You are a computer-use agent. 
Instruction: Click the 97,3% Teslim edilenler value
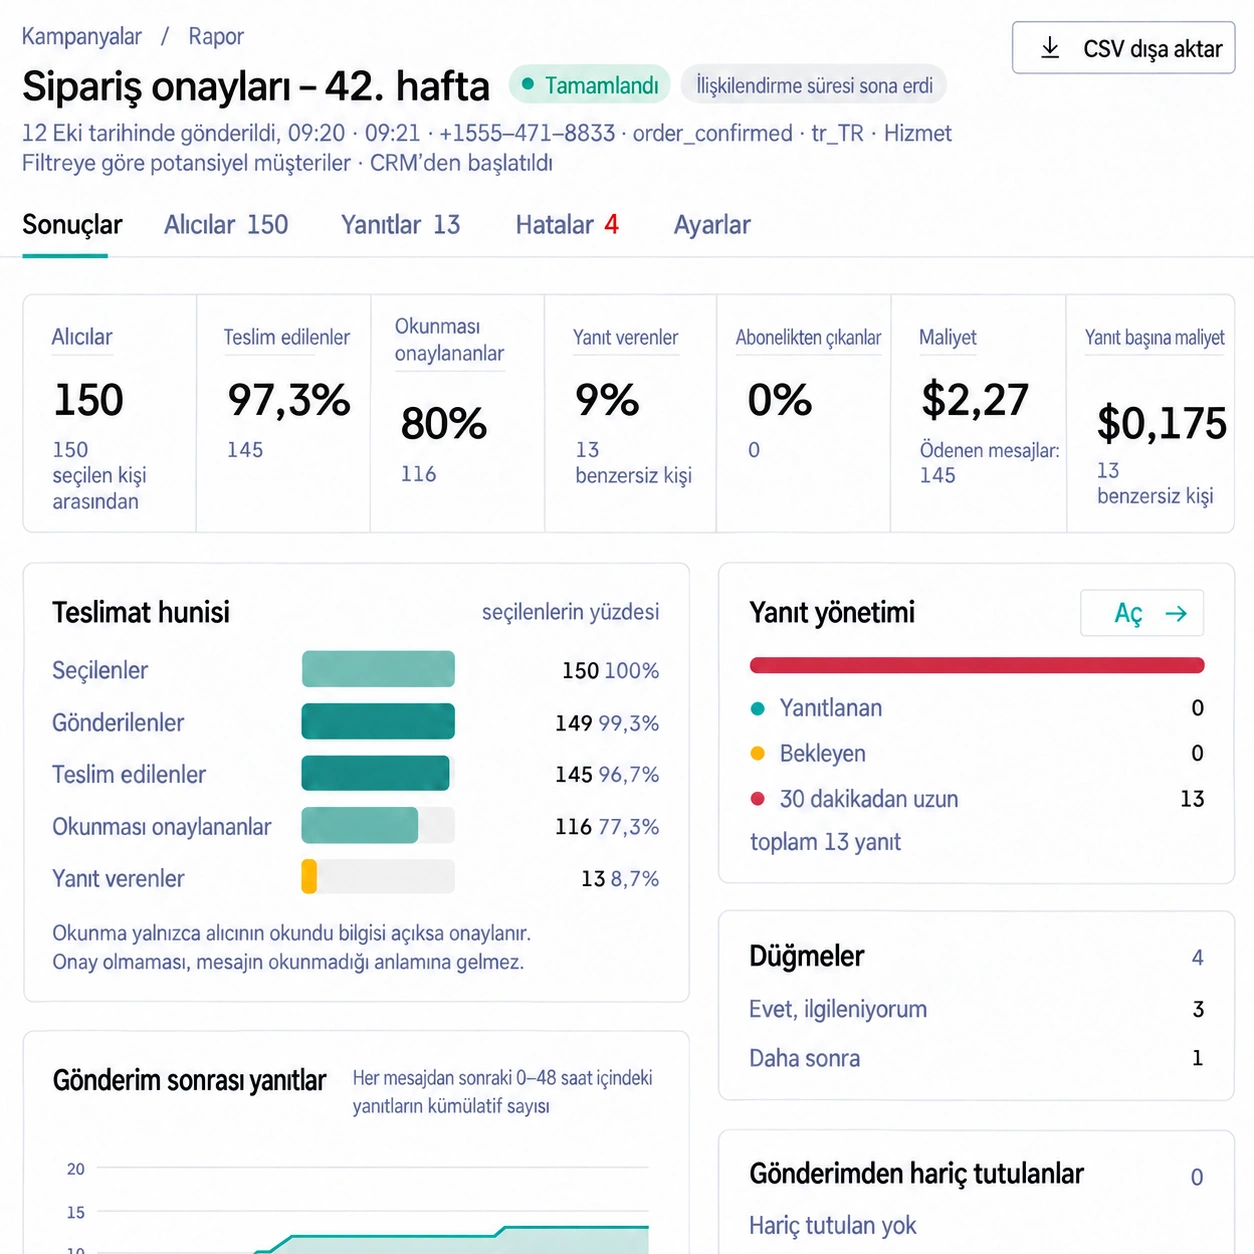click(289, 400)
